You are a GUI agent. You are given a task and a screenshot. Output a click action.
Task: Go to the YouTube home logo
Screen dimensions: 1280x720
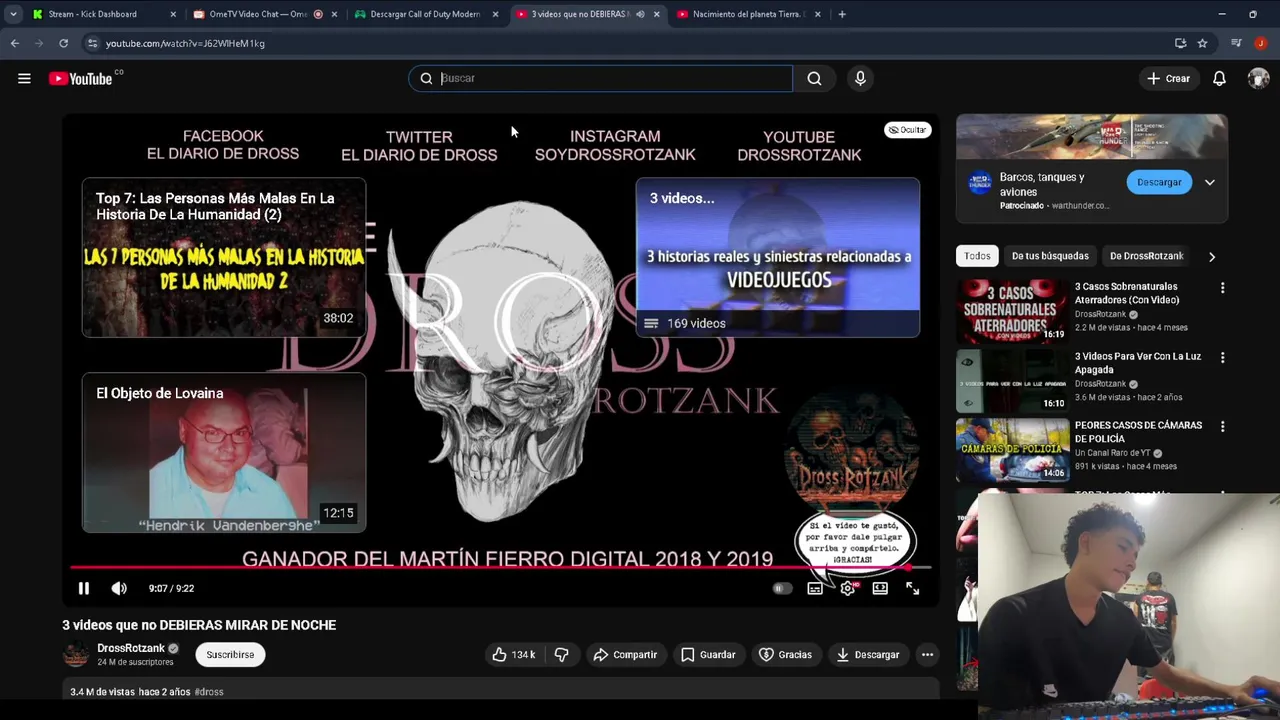pyautogui.click(x=81, y=78)
